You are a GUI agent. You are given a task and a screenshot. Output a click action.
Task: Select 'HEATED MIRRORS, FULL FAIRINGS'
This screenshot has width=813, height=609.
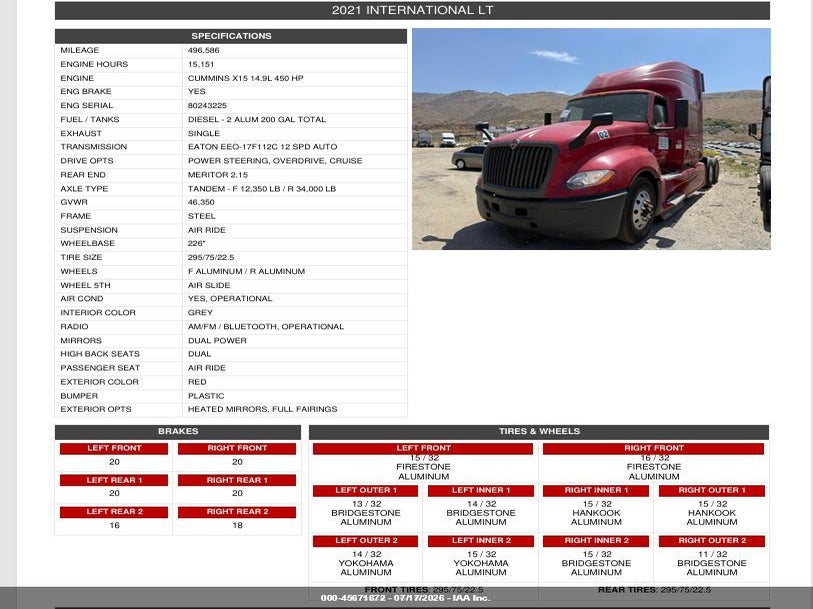[x=262, y=409]
